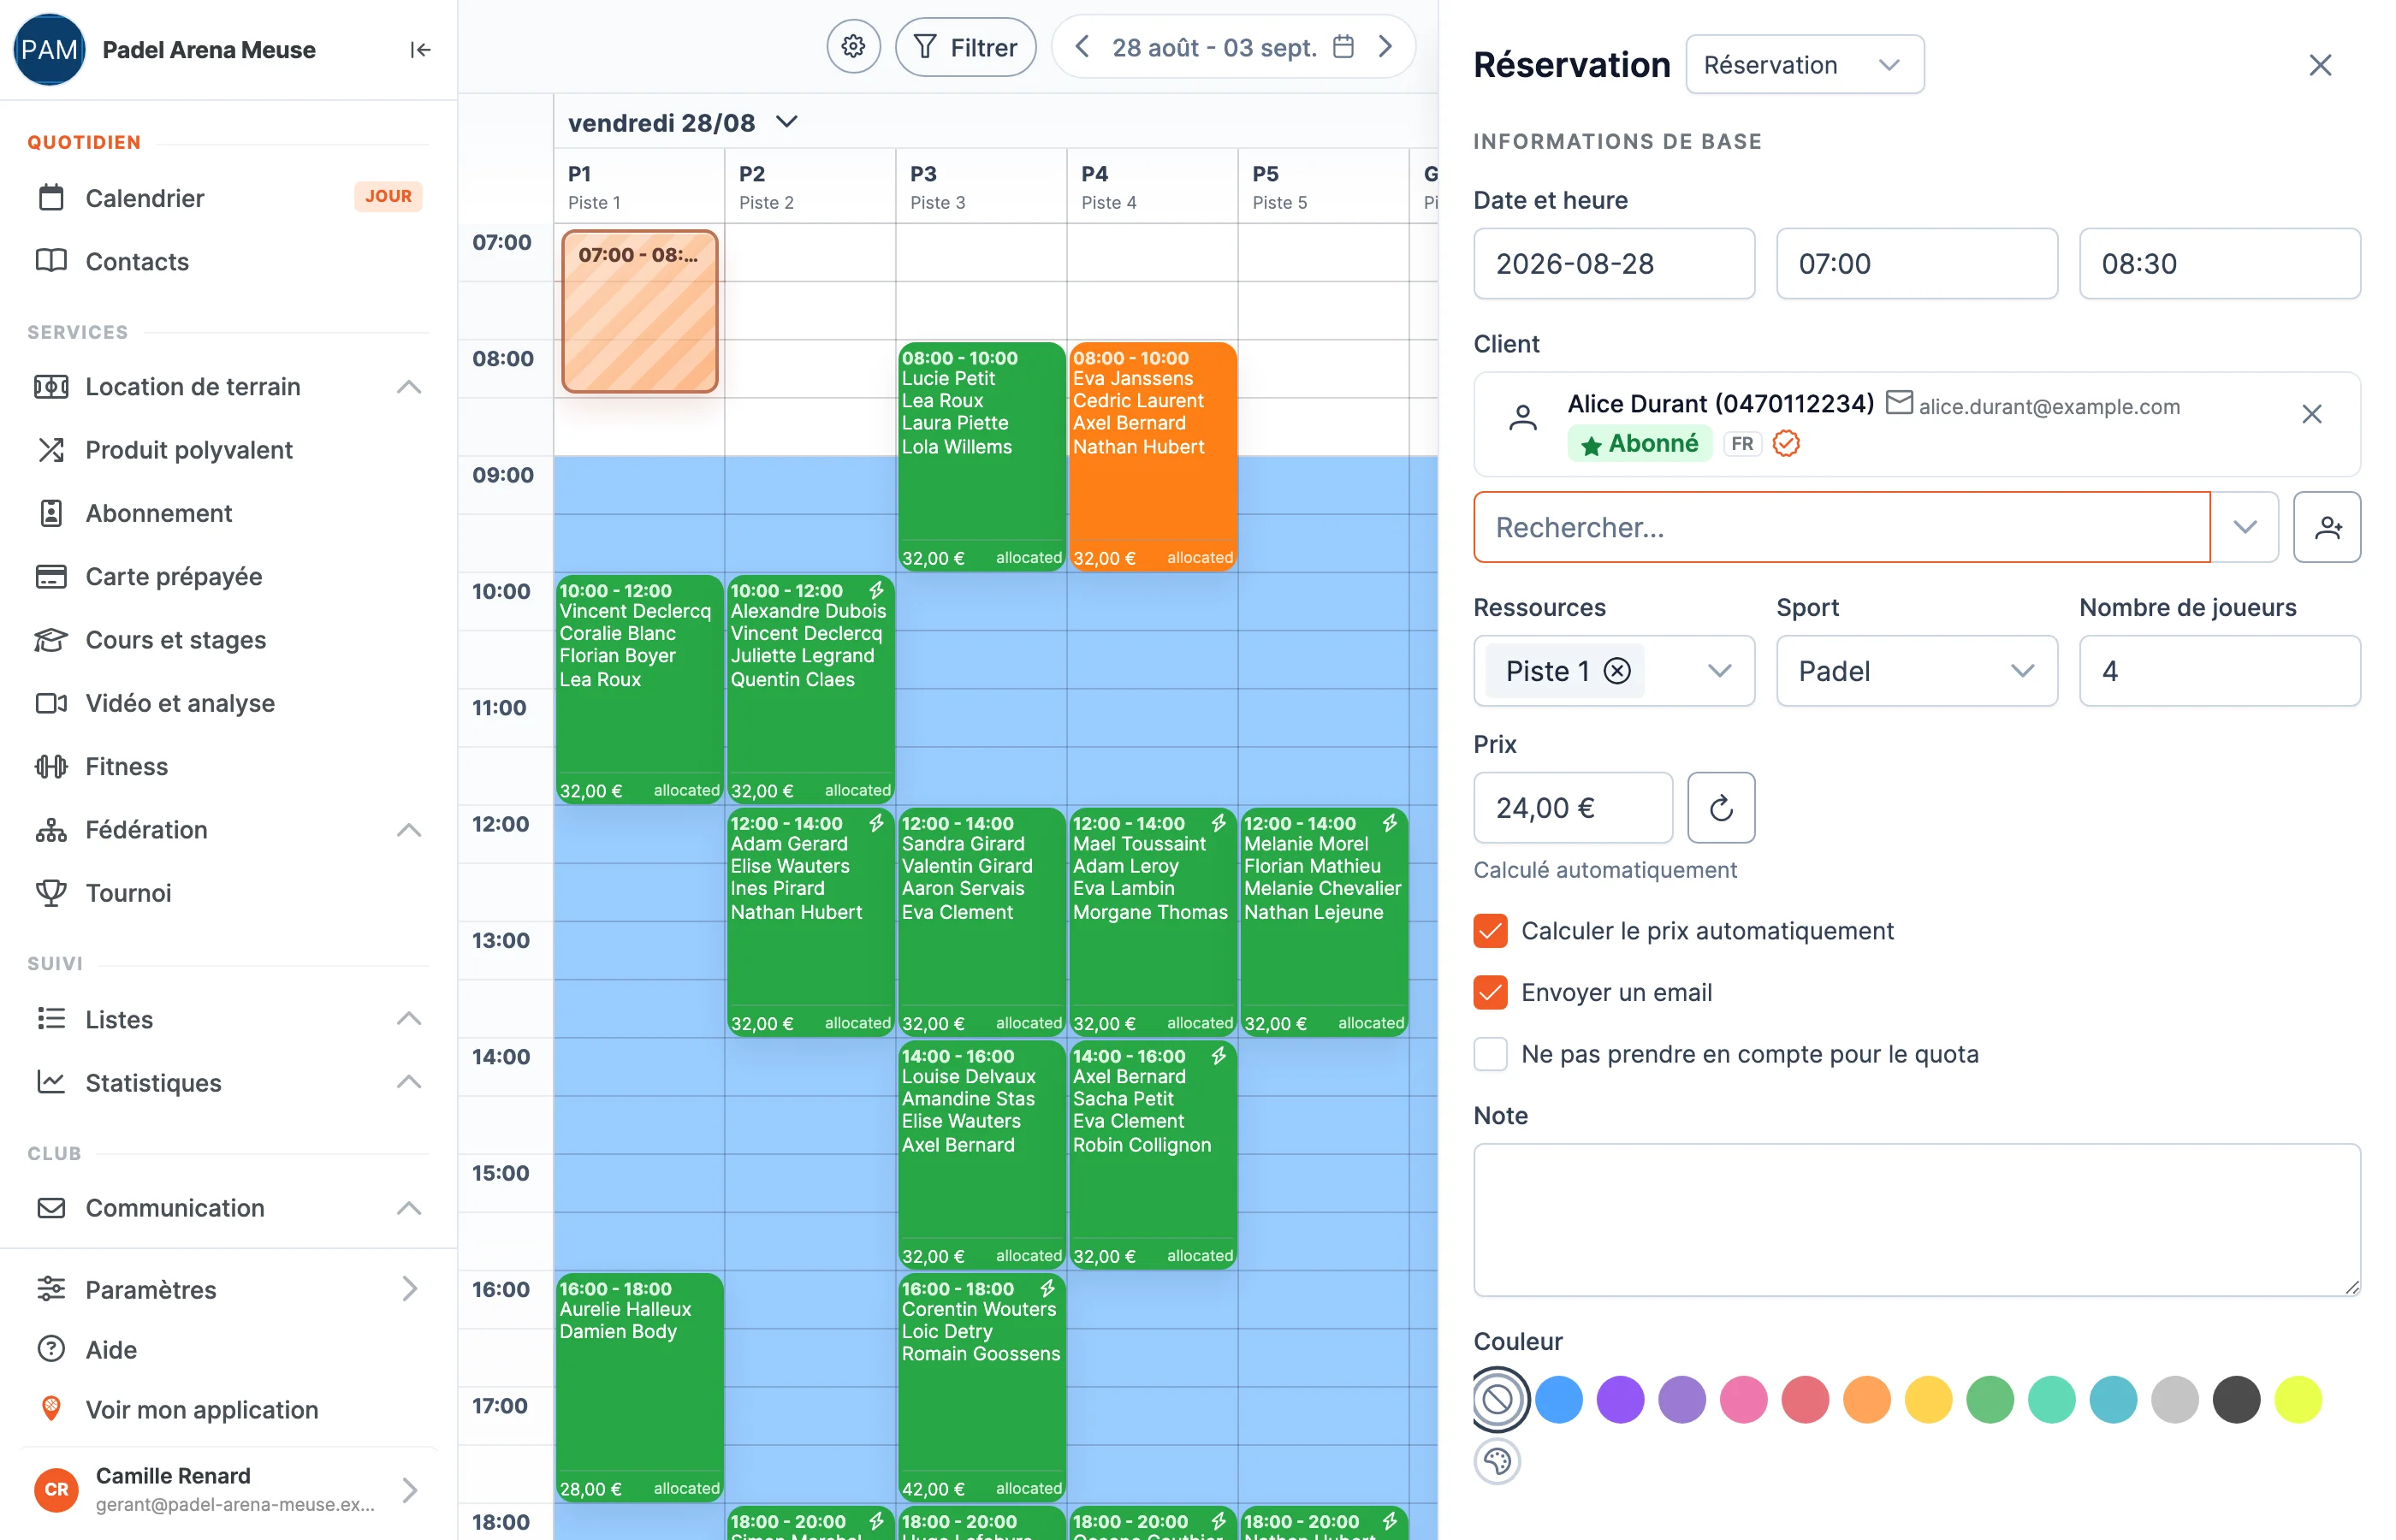Image resolution: width=2396 pixels, height=1540 pixels.
Task: Open the custom color palette icon
Action: 1497,1461
